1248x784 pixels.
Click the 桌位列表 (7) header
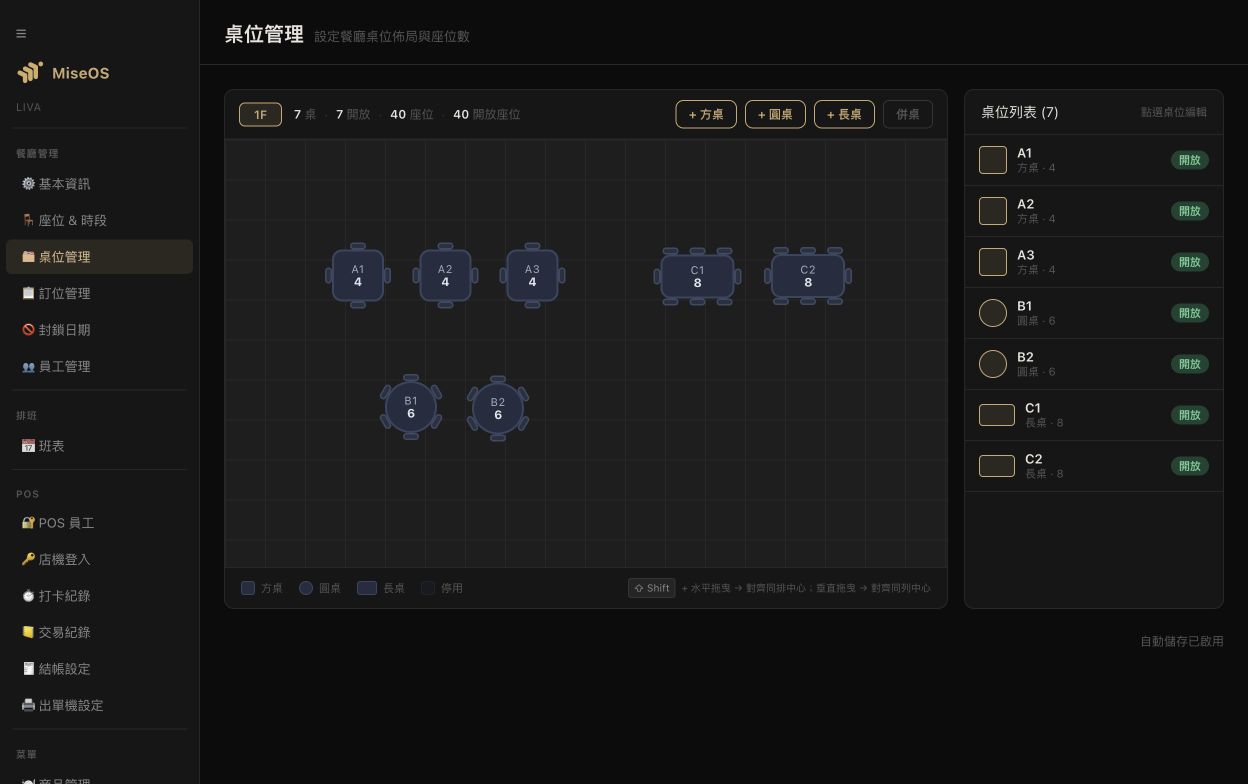coord(1020,112)
